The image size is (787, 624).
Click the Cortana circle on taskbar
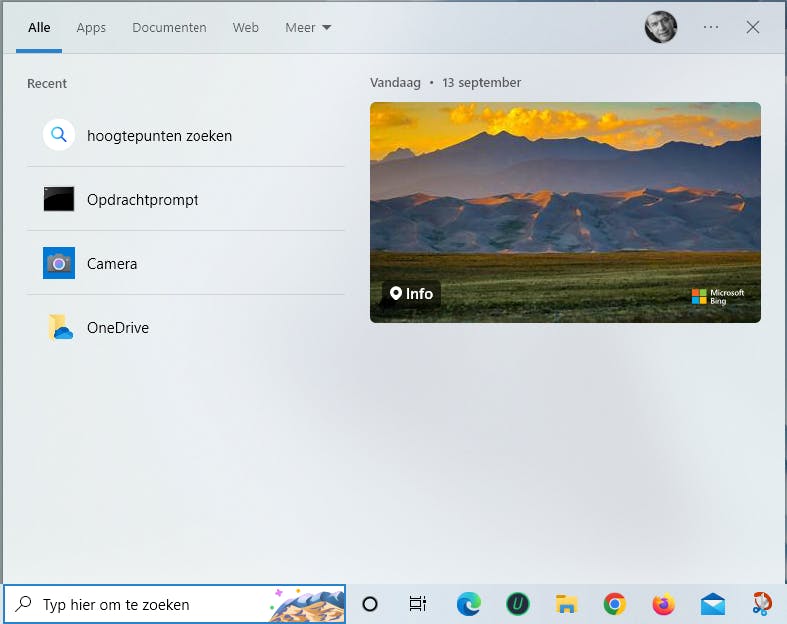coord(370,604)
